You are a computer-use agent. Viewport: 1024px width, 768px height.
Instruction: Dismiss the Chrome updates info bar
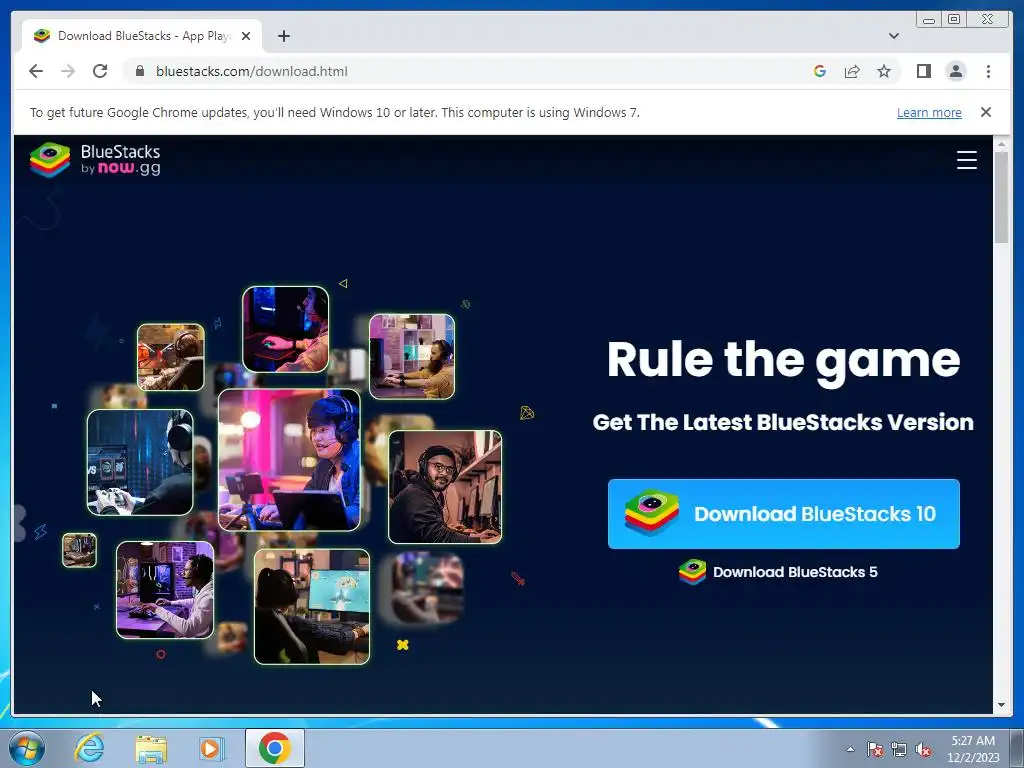tap(985, 112)
